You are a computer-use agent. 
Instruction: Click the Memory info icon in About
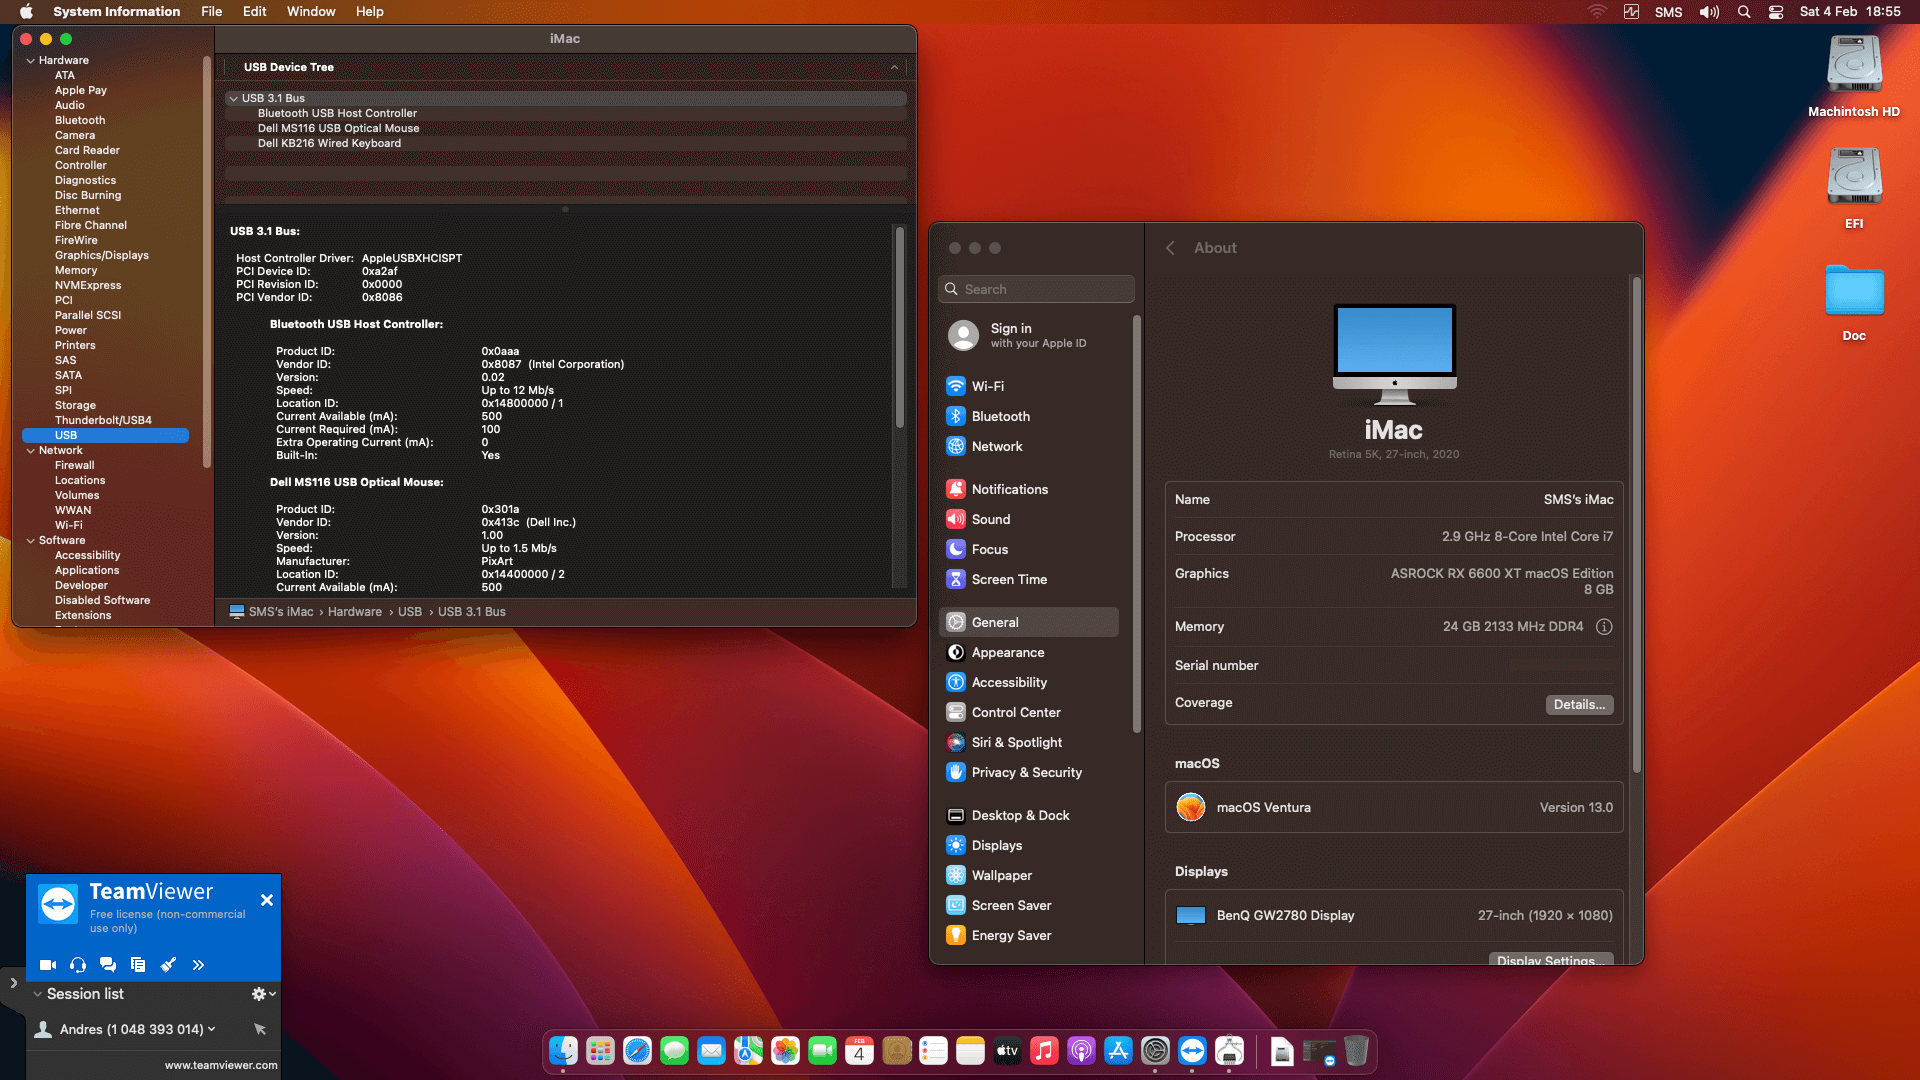coord(1604,627)
